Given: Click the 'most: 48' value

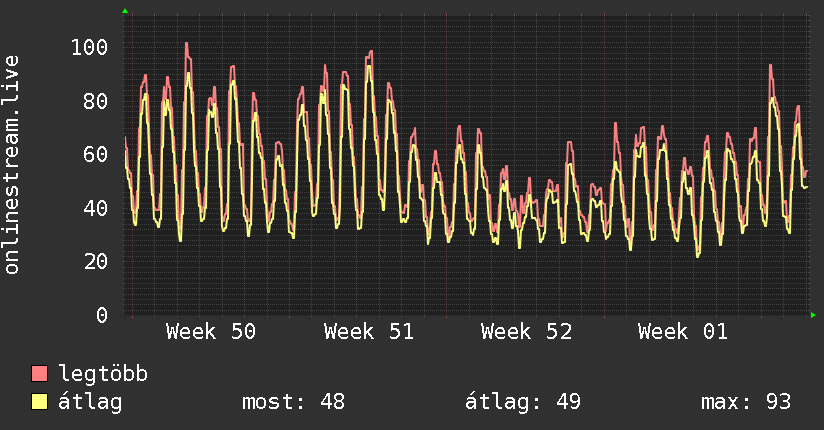Looking at the screenshot, I should click(x=293, y=402).
